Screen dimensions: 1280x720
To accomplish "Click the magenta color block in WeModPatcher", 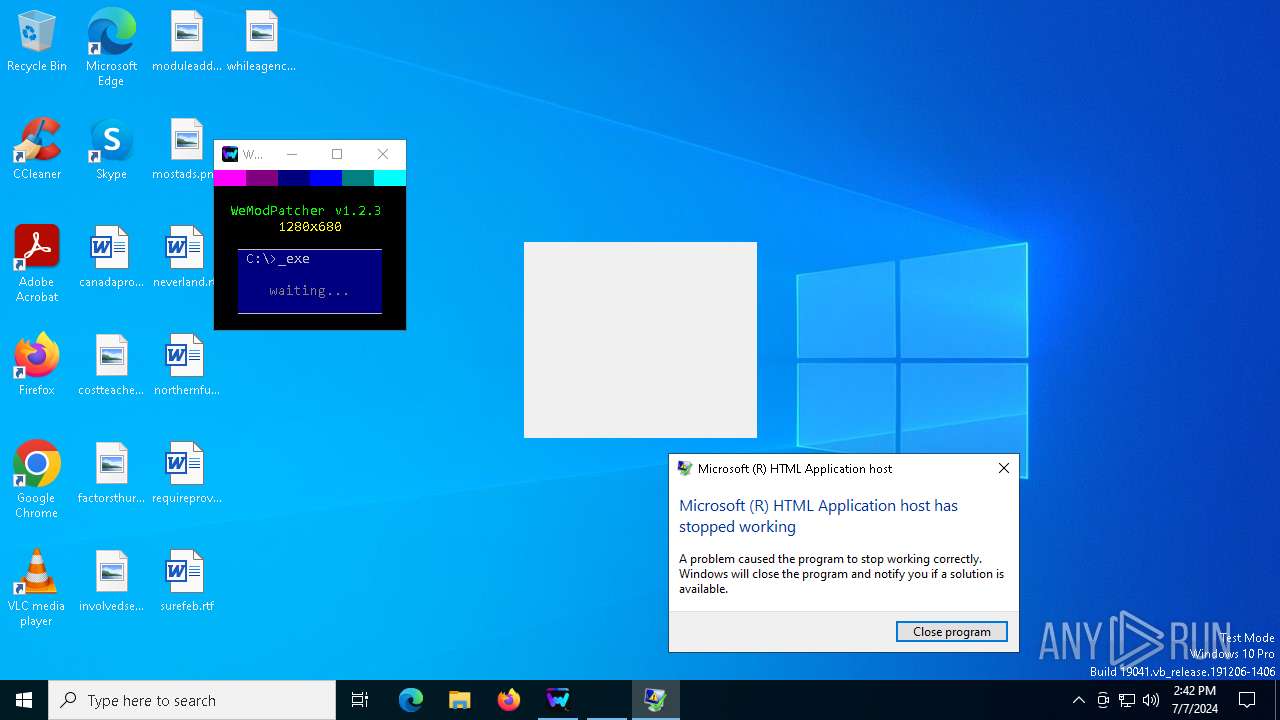I will [230, 178].
